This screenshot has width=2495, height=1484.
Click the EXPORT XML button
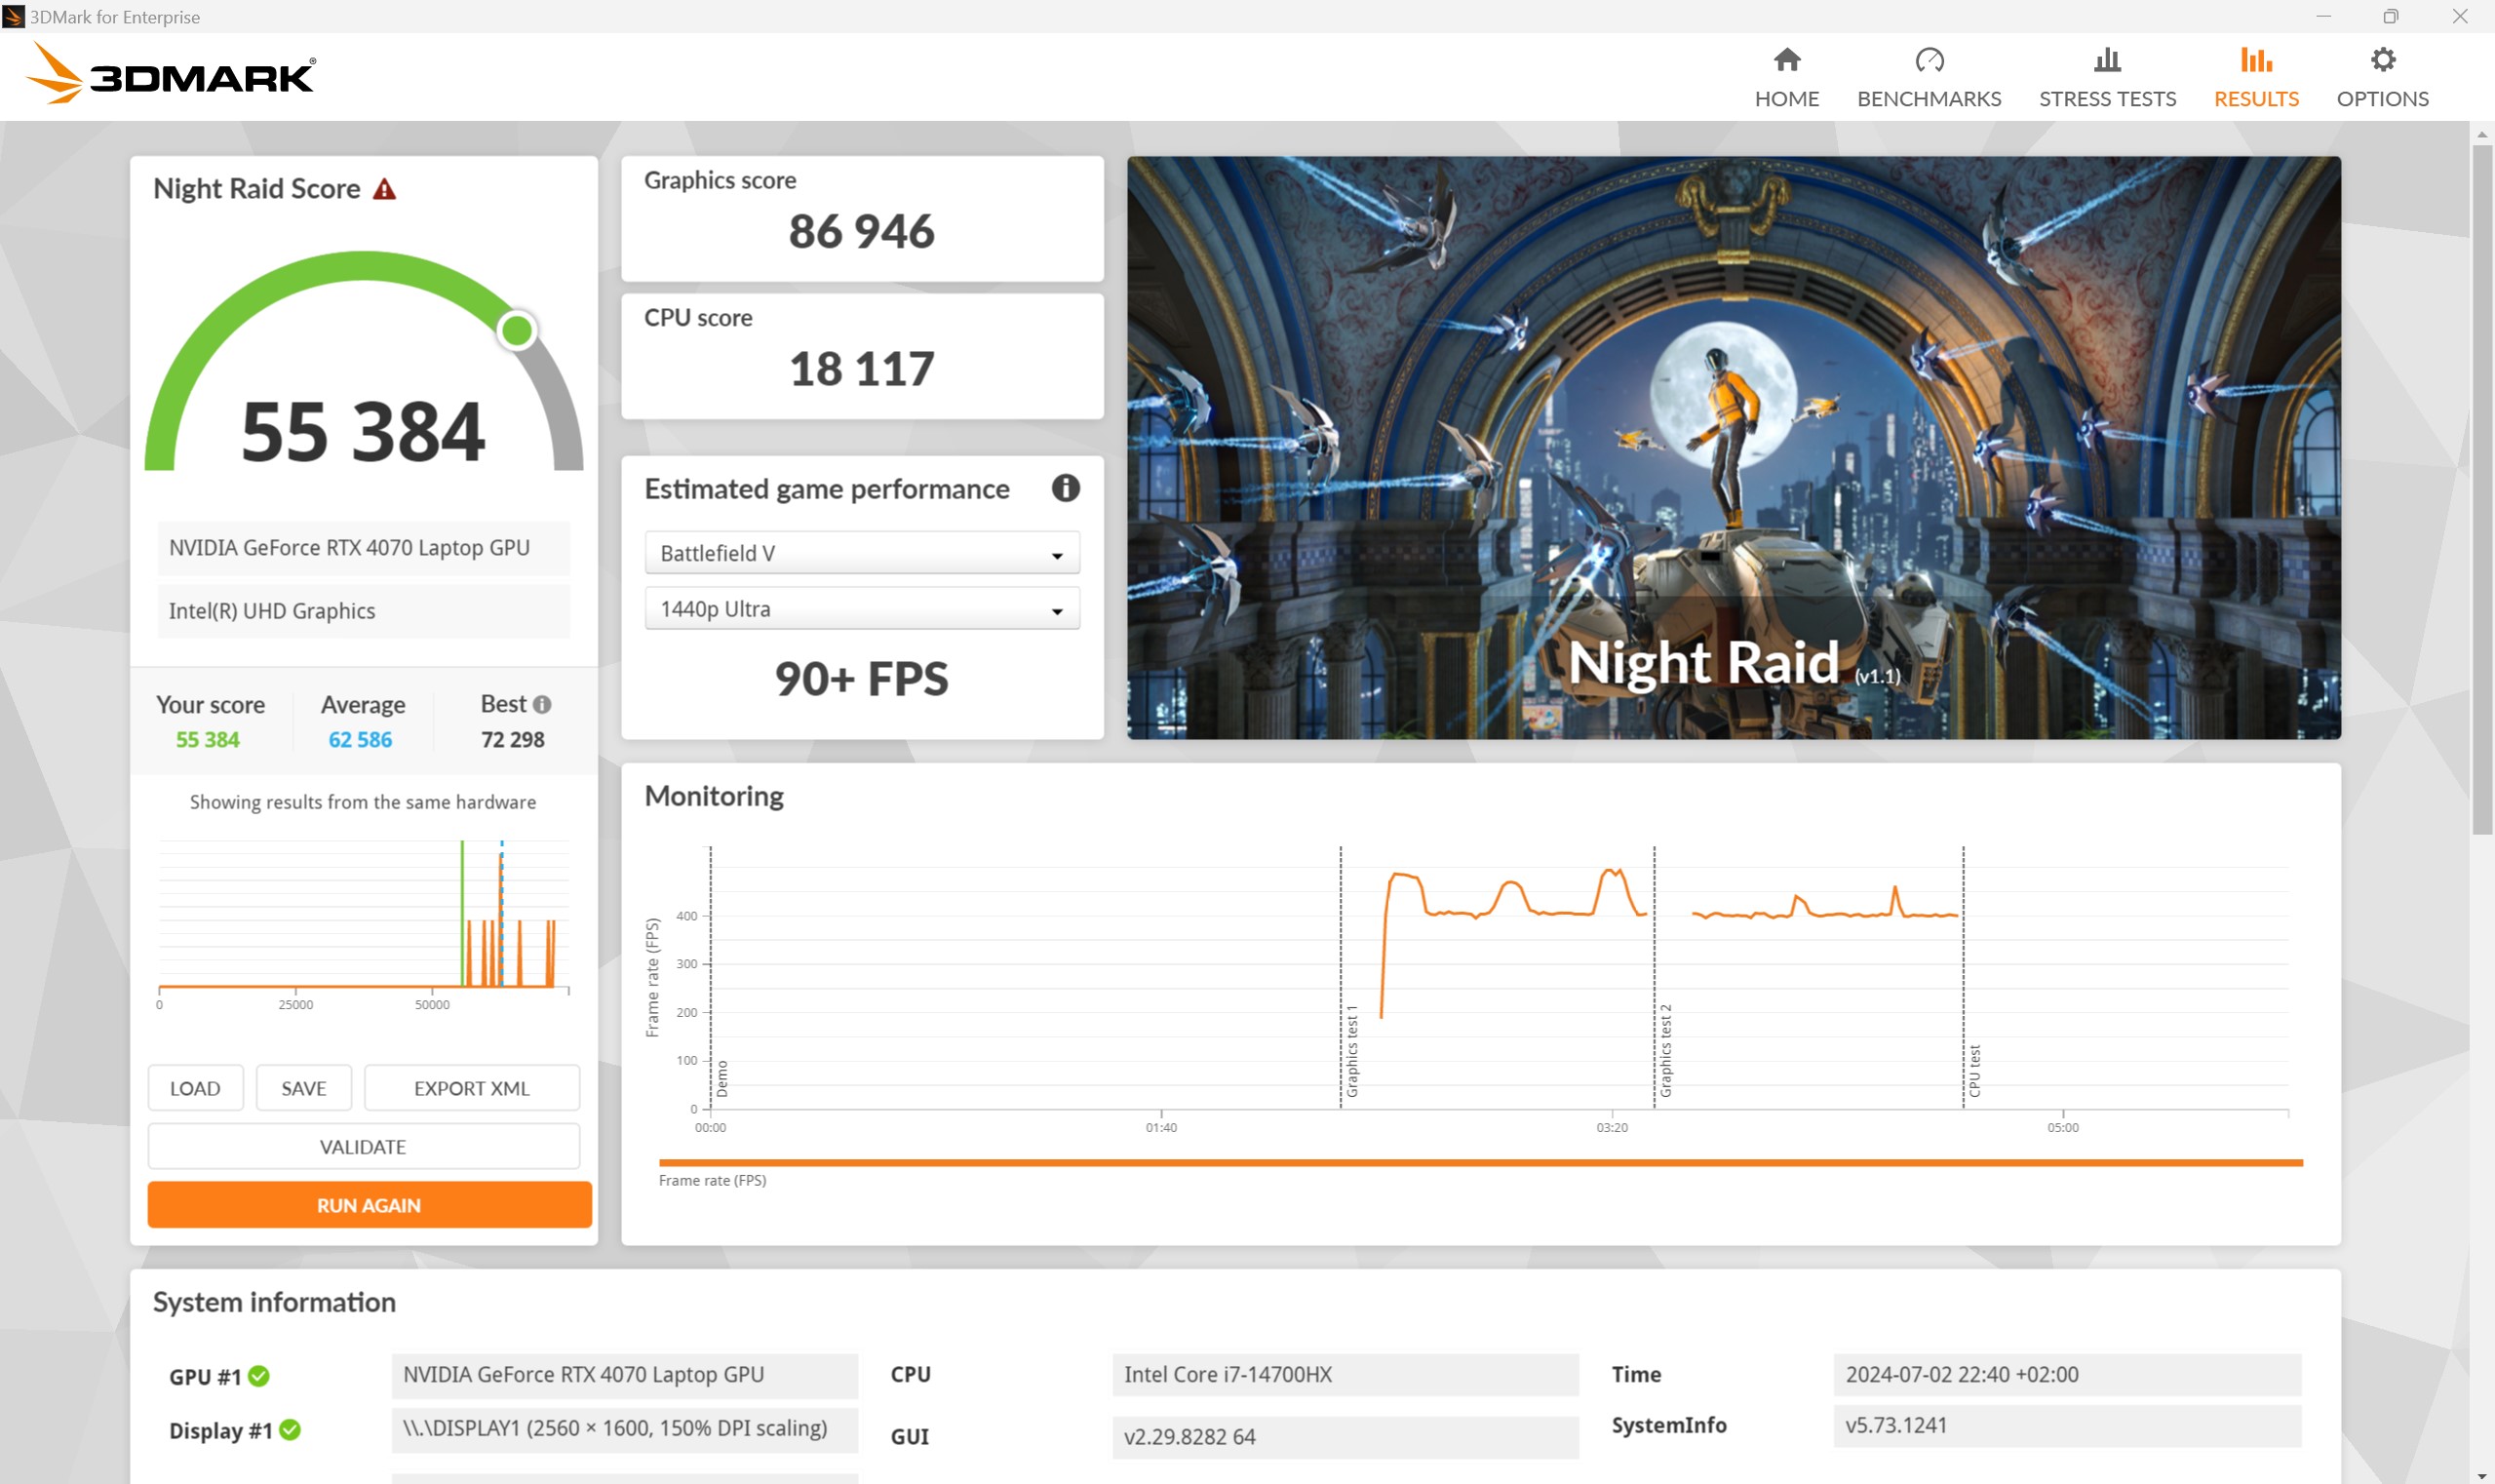pyautogui.click(x=471, y=1088)
